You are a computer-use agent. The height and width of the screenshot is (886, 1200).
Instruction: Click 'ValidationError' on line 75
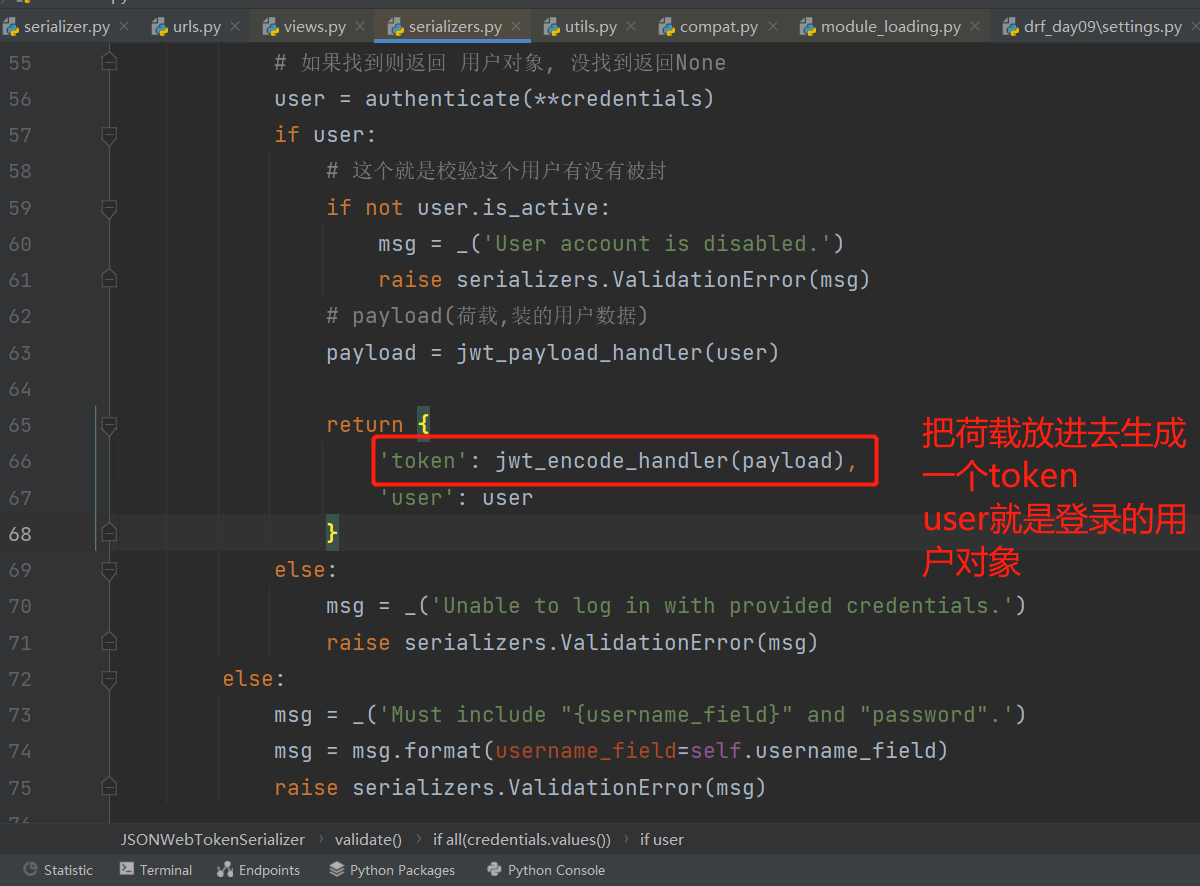[x=606, y=788]
